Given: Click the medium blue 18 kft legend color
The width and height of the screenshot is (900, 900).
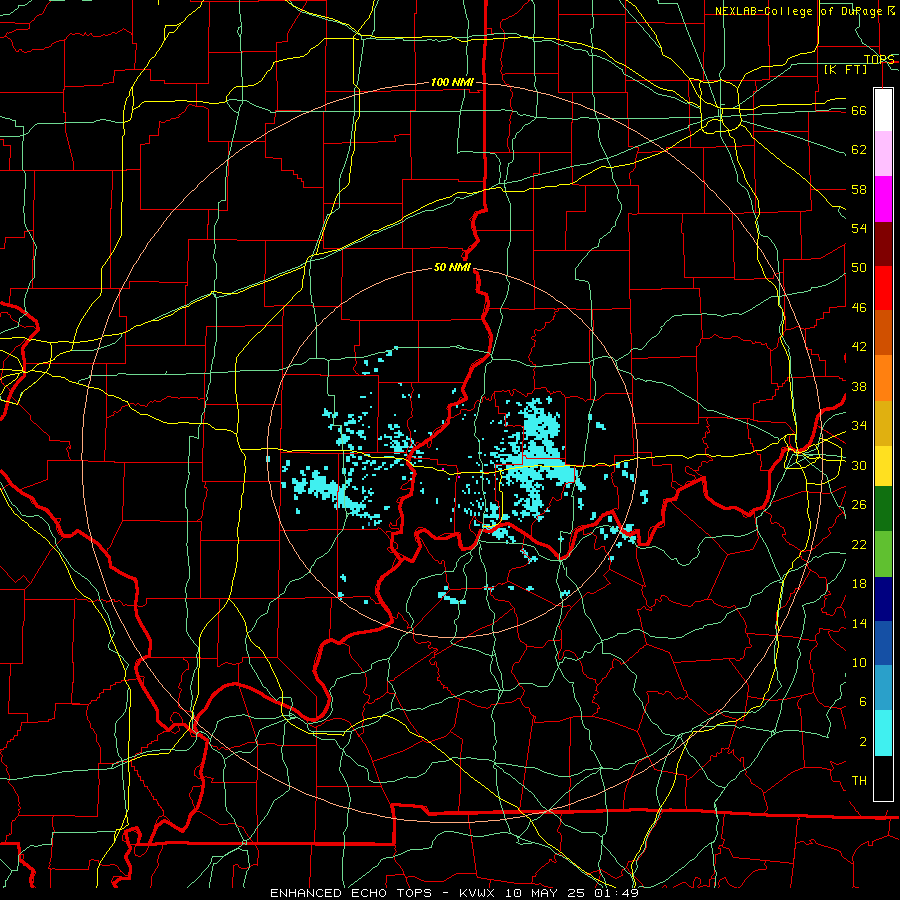Looking at the screenshot, I should click(x=883, y=643).
